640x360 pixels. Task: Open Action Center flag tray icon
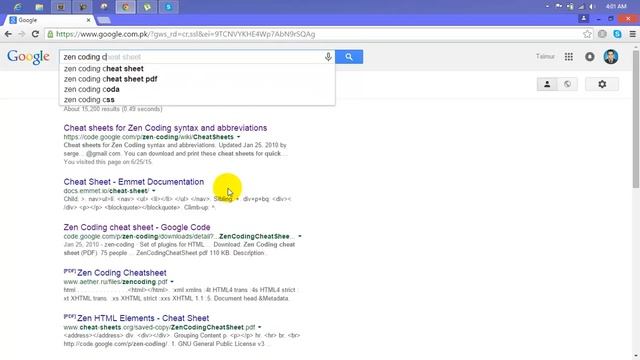pos(559,6)
